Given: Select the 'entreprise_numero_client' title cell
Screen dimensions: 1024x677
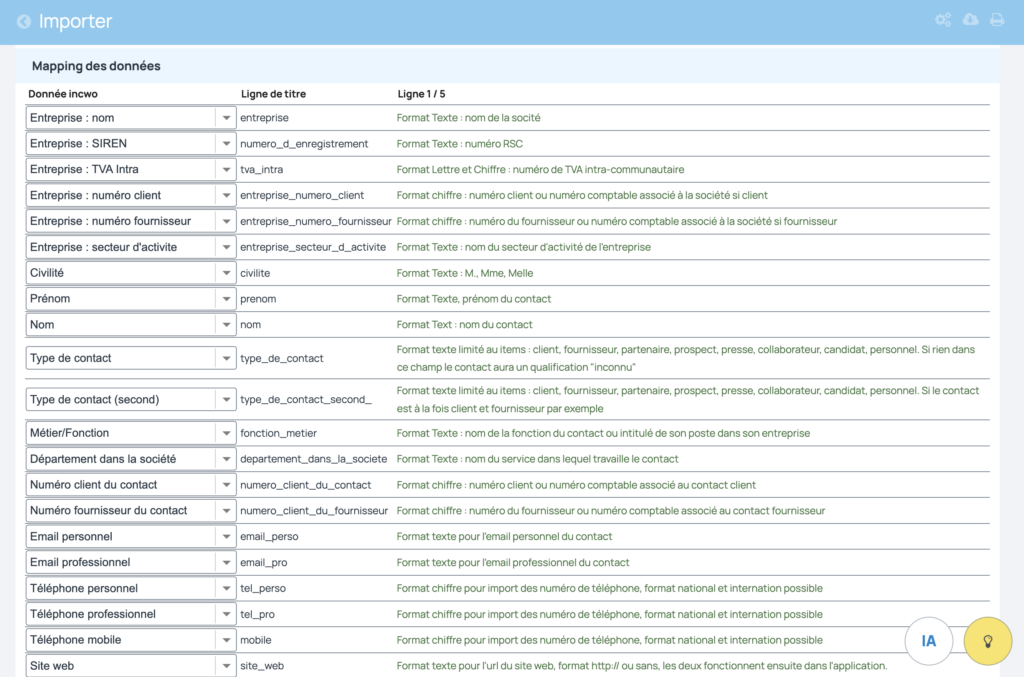Looking at the screenshot, I should click(x=302, y=195).
